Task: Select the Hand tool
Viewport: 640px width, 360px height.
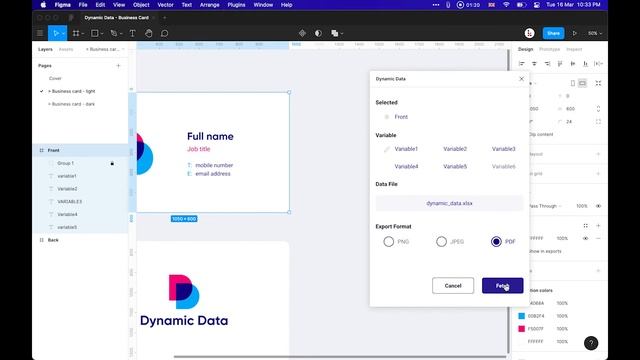Action: click(149, 33)
